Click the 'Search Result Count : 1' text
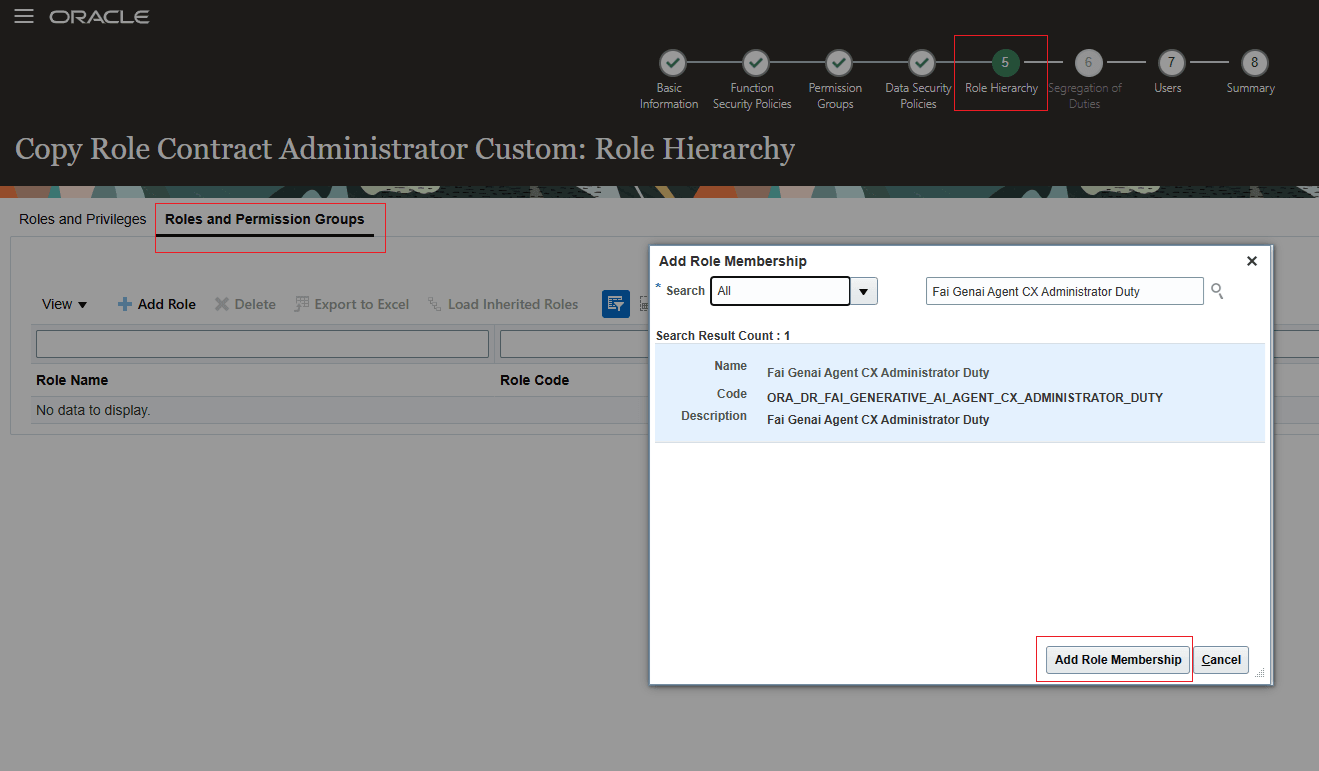This screenshot has width=1319, height=771. [723, 336]
